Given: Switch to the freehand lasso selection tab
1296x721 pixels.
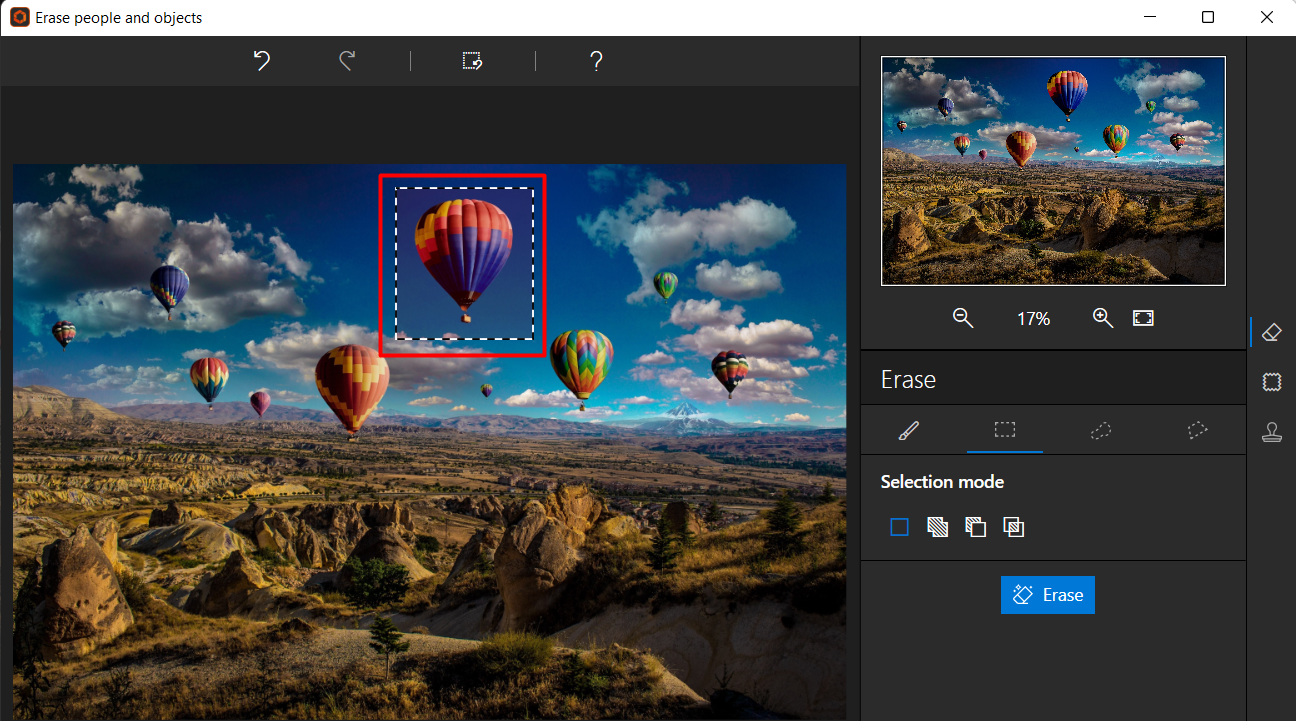Looking at the screenshot, I should click(x=1101, y=430).
